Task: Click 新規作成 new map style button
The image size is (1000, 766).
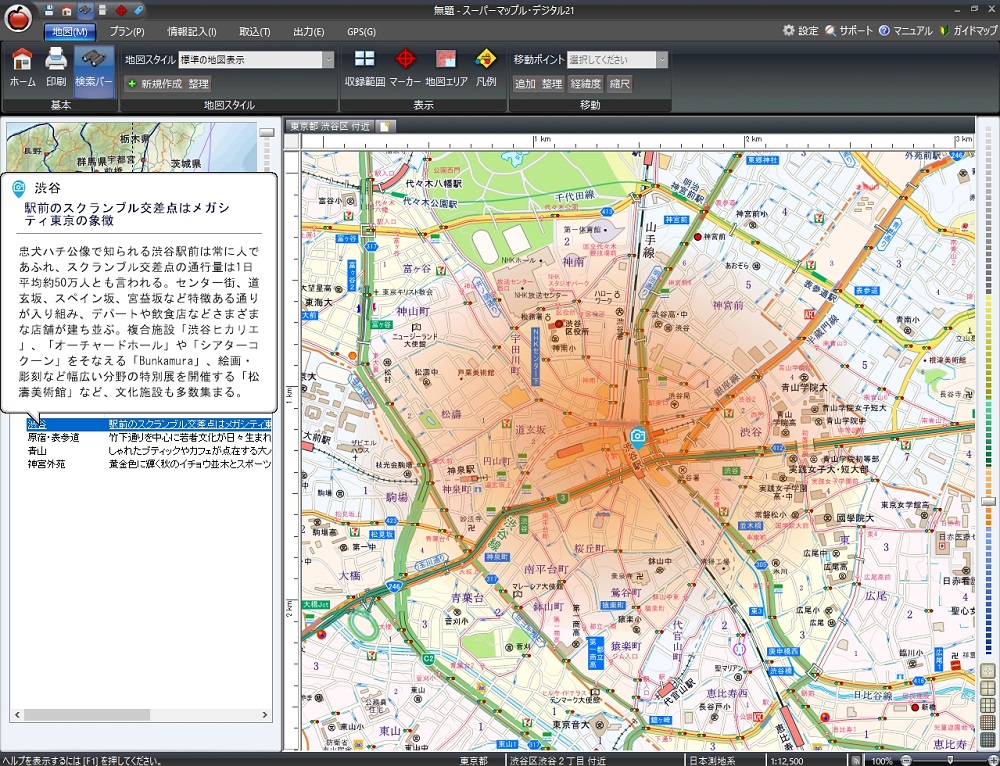Action: pyautogui.click(x=155, y=84)
